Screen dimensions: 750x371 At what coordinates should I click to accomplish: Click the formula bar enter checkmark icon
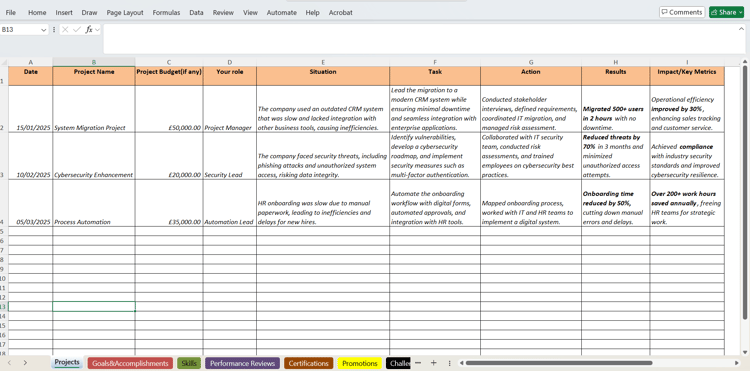[x=77, y=30]
